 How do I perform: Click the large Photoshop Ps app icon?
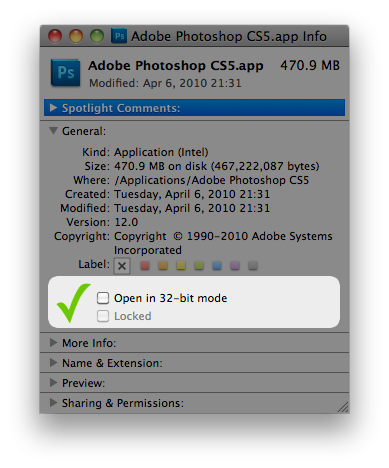(x=65, y=73)
